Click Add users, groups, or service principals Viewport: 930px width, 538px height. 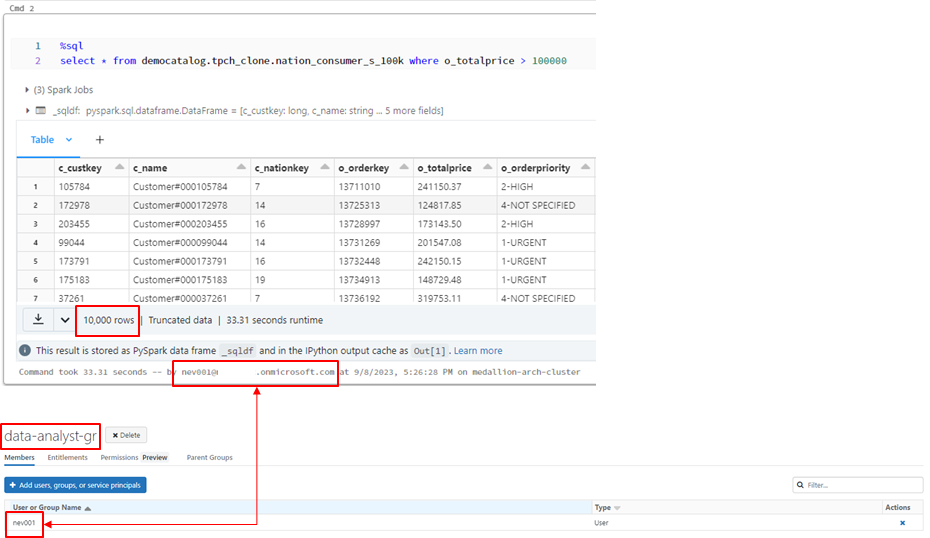(x=75, y=485)
